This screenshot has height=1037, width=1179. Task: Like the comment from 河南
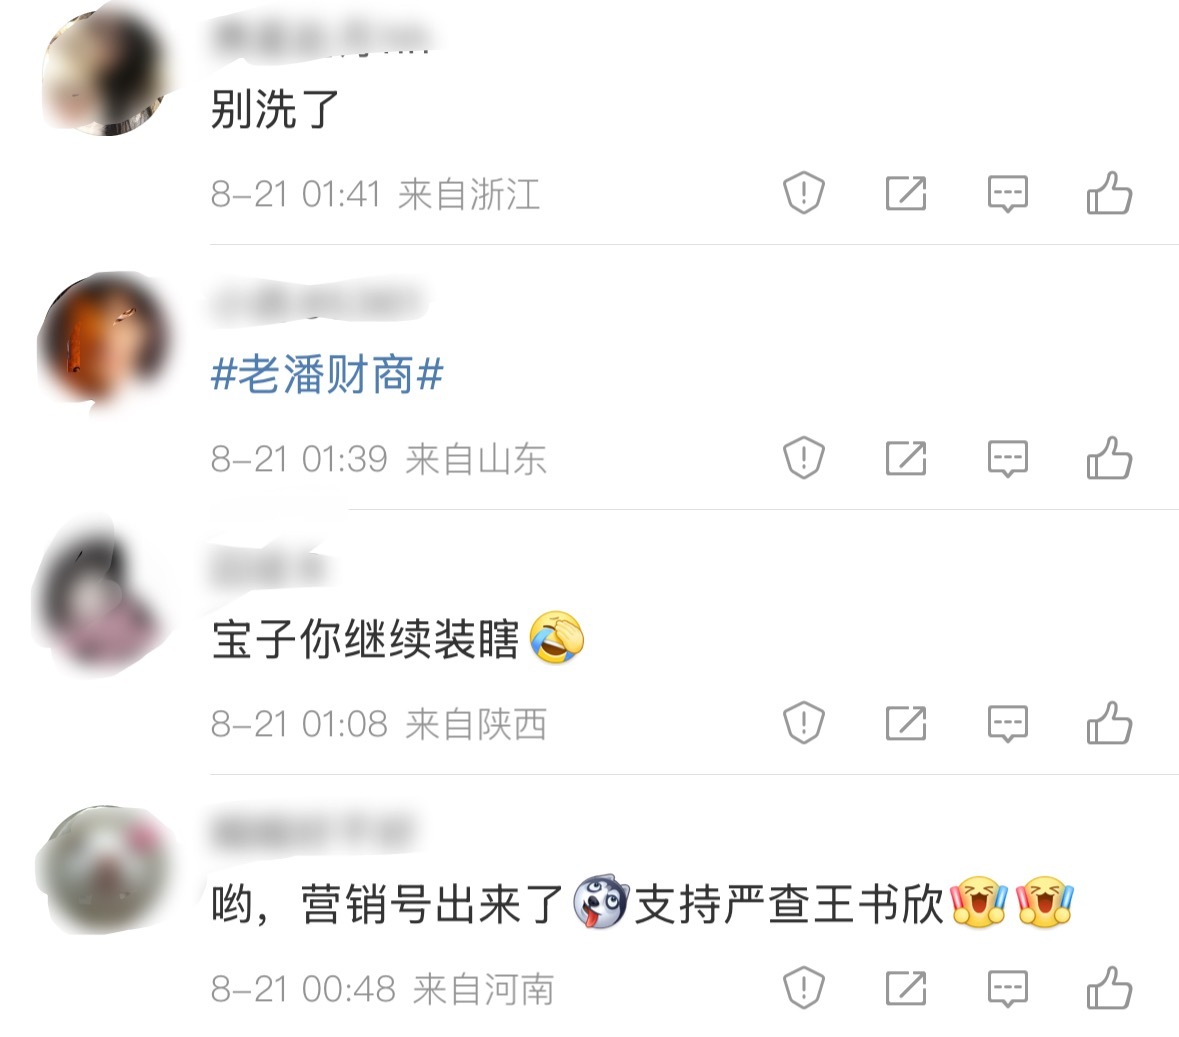pos(1109,987)
